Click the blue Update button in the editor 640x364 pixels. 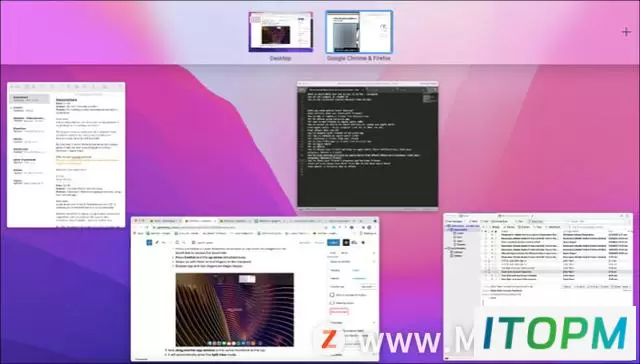point(333,242)
